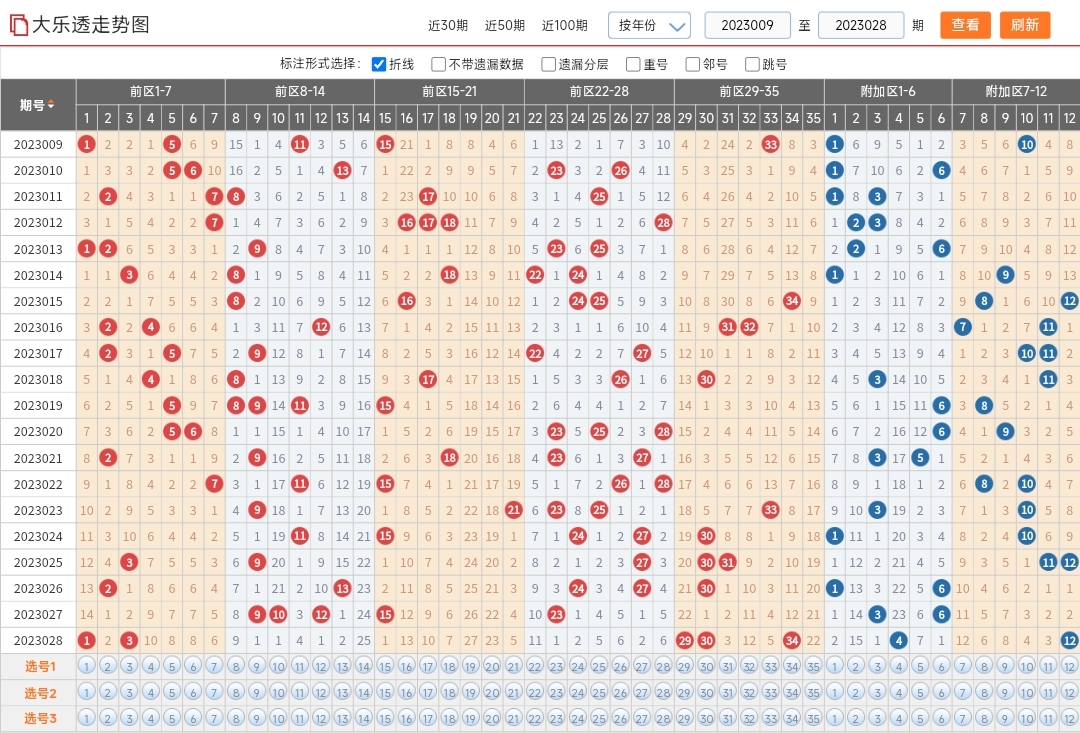Open the 按年份 dropdown

pyautogui.click(x=650, y=25)
